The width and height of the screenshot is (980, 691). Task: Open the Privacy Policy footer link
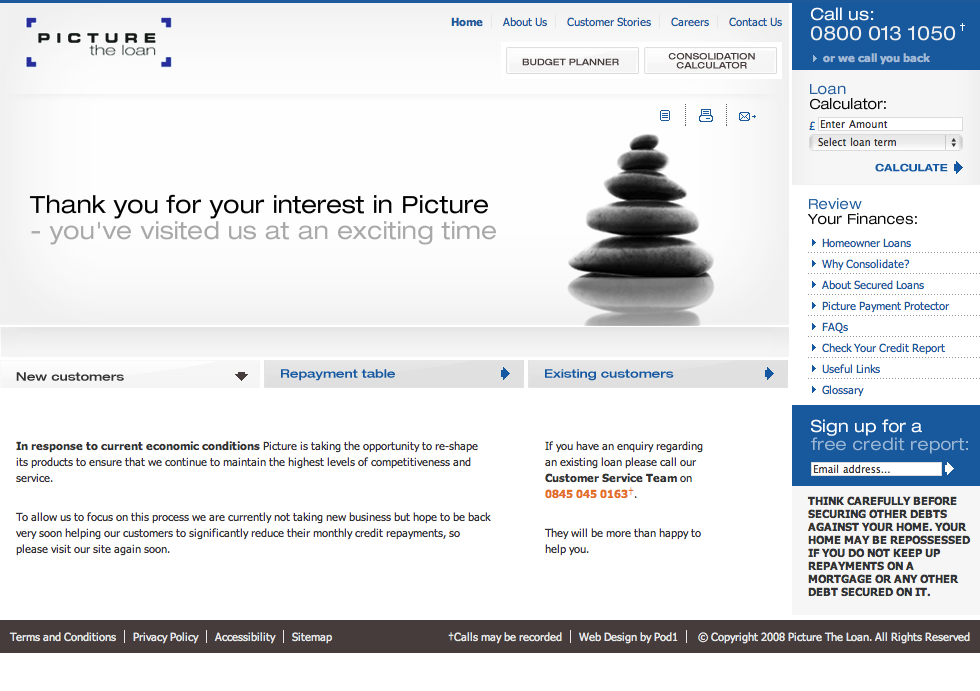tap(166, 637)
